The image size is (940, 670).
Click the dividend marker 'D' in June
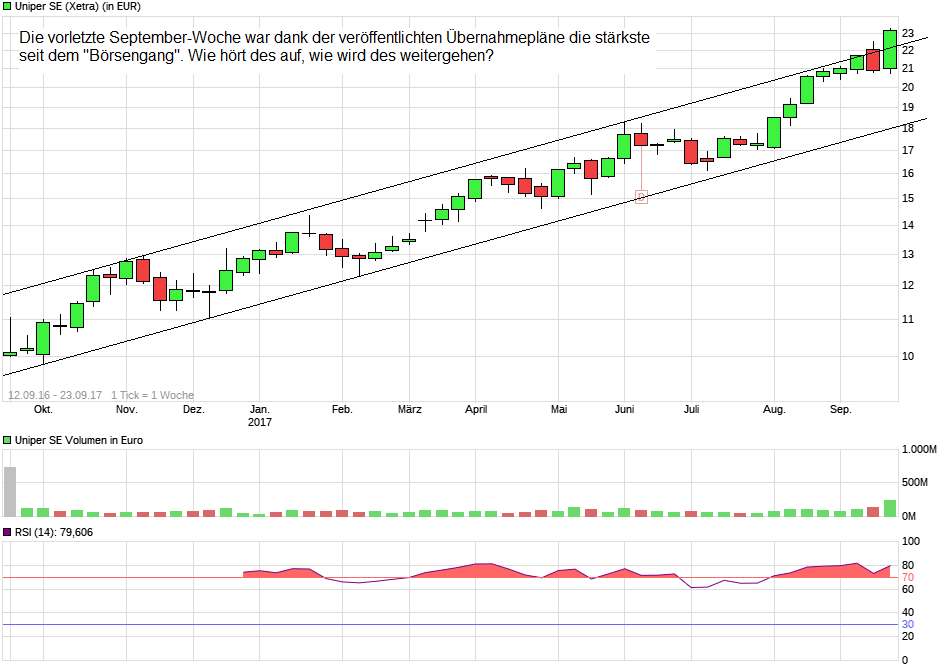pyautogui.click(x=641, y=197)
